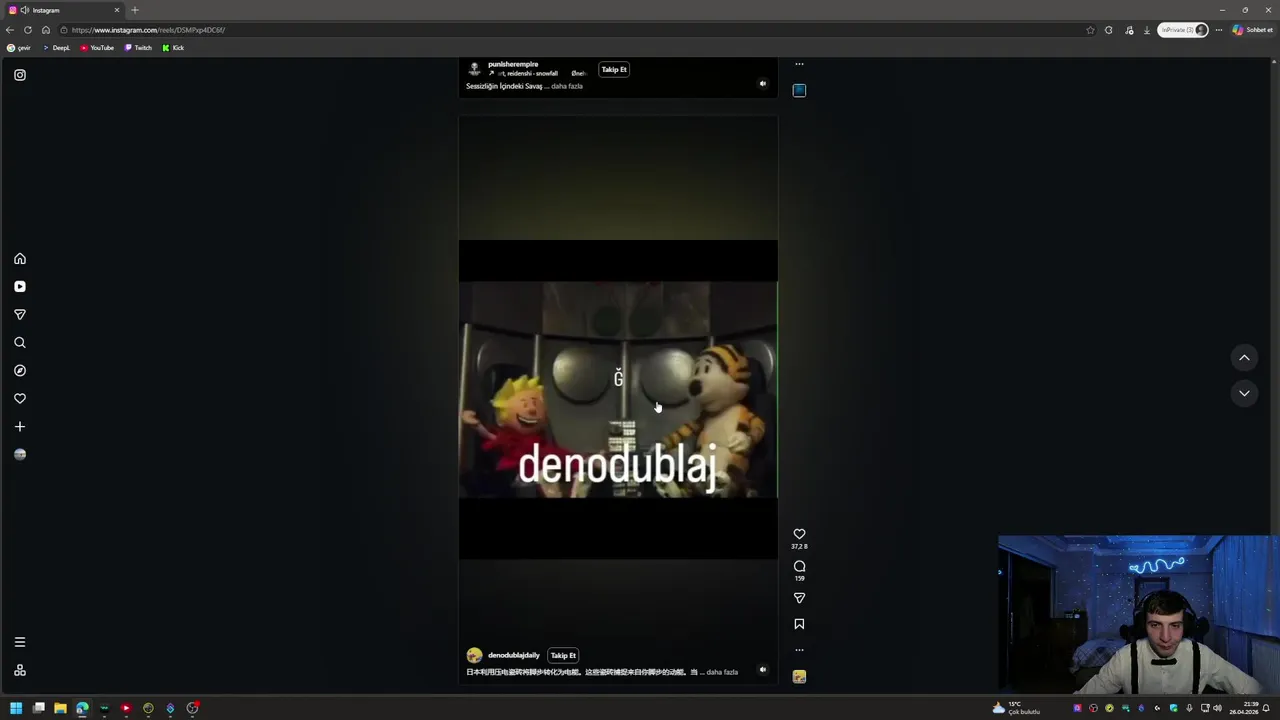Open the browser extensions icon

click(x=1109, y=30)
